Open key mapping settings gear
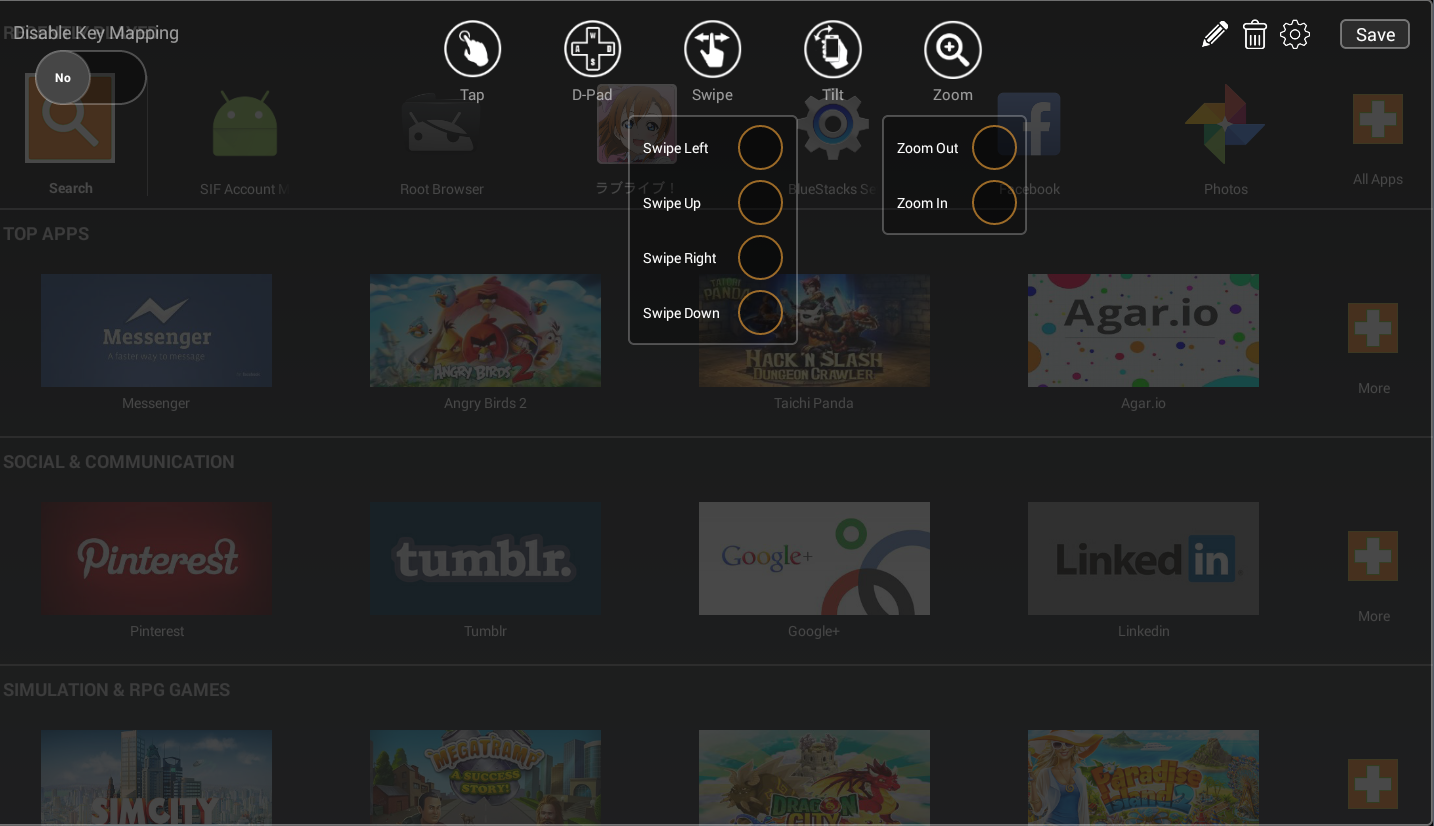The image size is (1434, 826). [x=1295, y=35]
